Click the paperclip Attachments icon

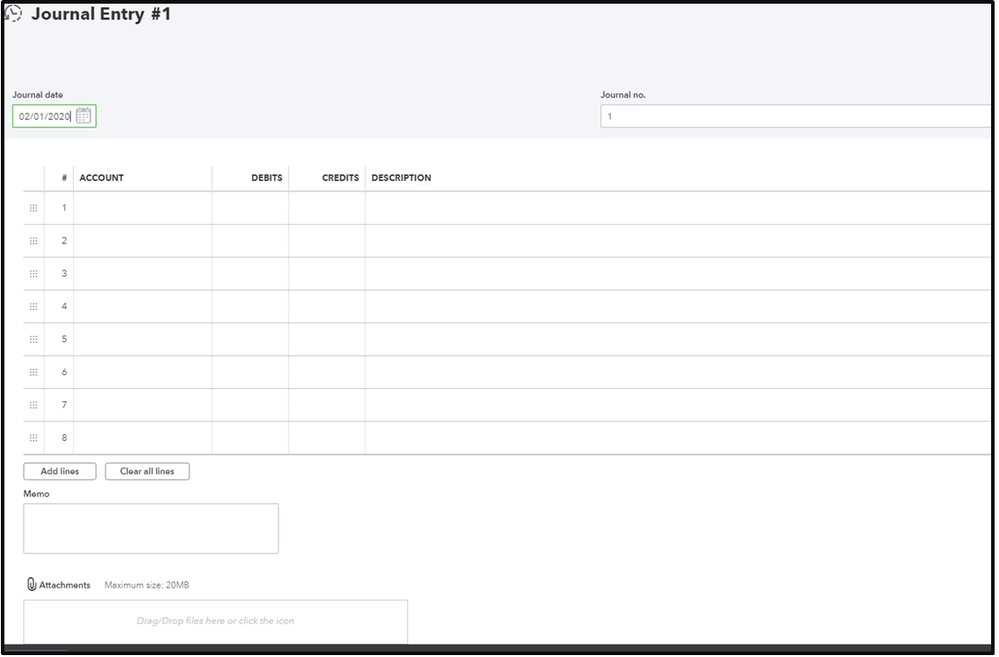31,585
